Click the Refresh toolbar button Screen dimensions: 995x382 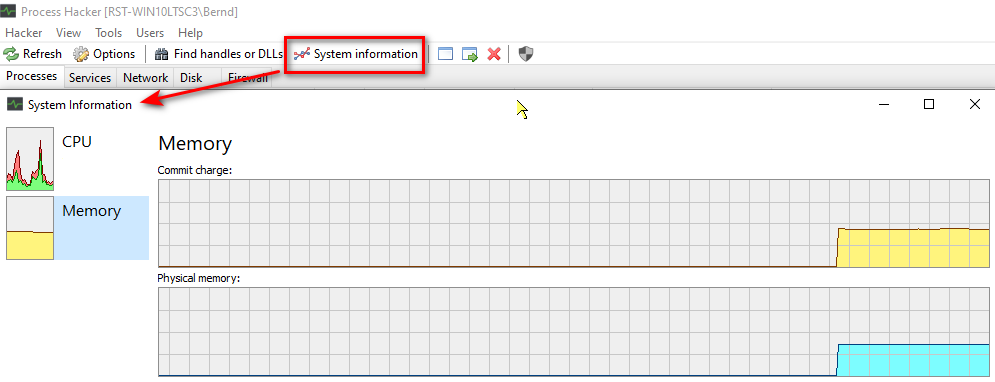point(33,54)
